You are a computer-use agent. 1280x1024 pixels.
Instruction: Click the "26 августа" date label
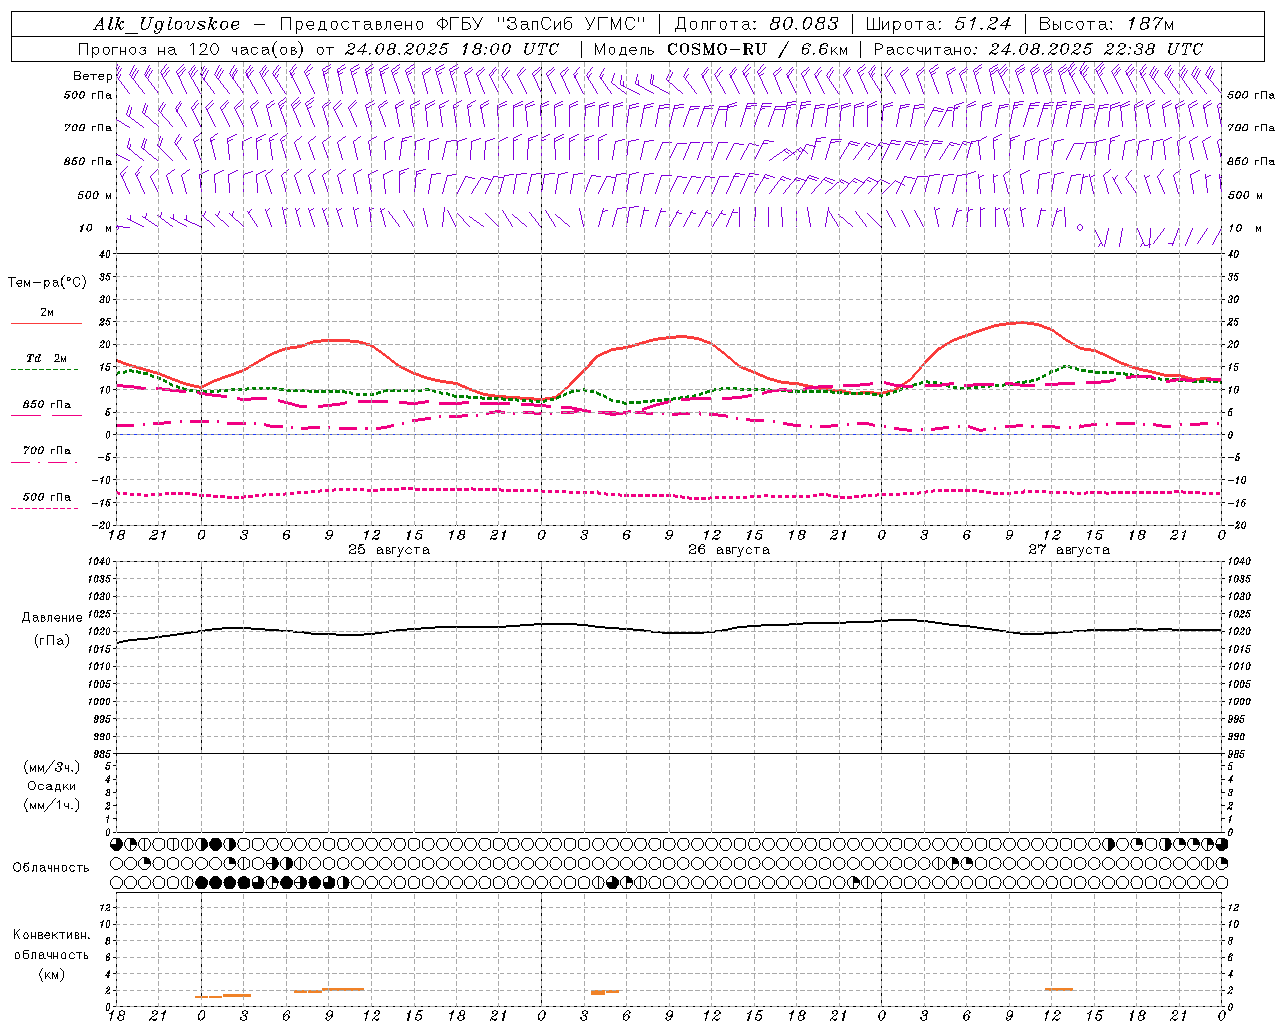tap(729, 550)
